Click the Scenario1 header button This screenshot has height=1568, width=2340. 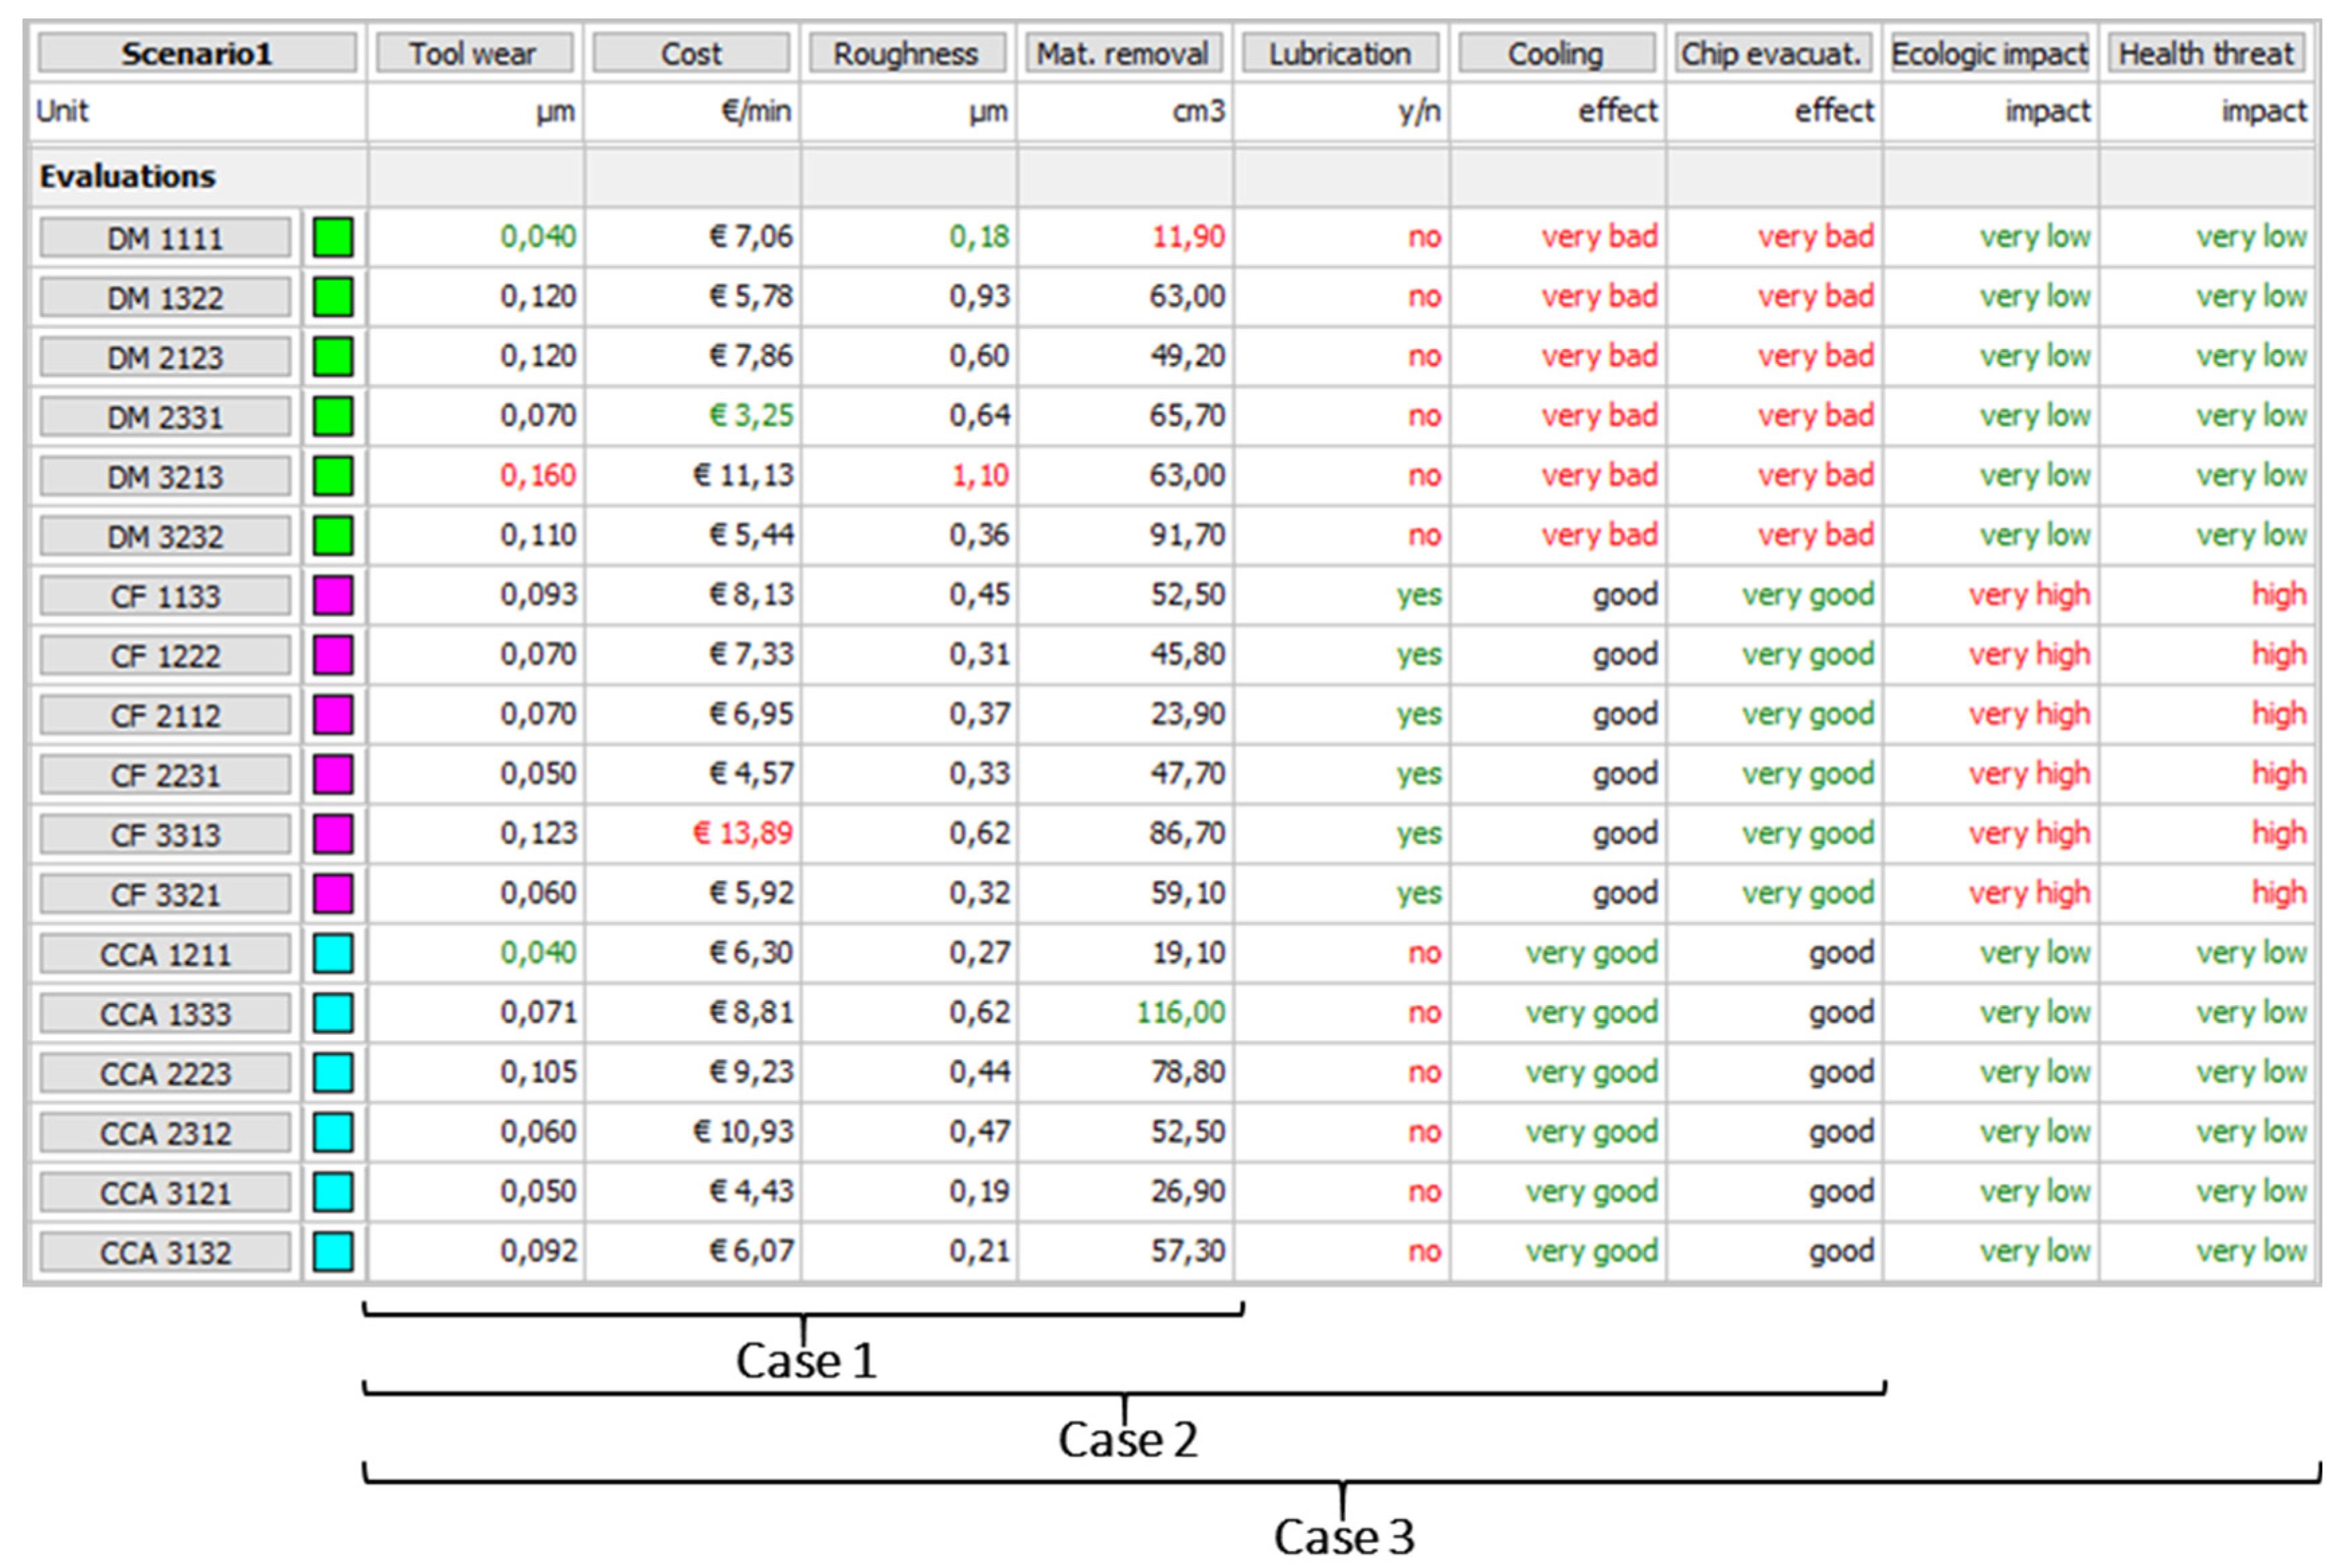(x=197, y=53)
